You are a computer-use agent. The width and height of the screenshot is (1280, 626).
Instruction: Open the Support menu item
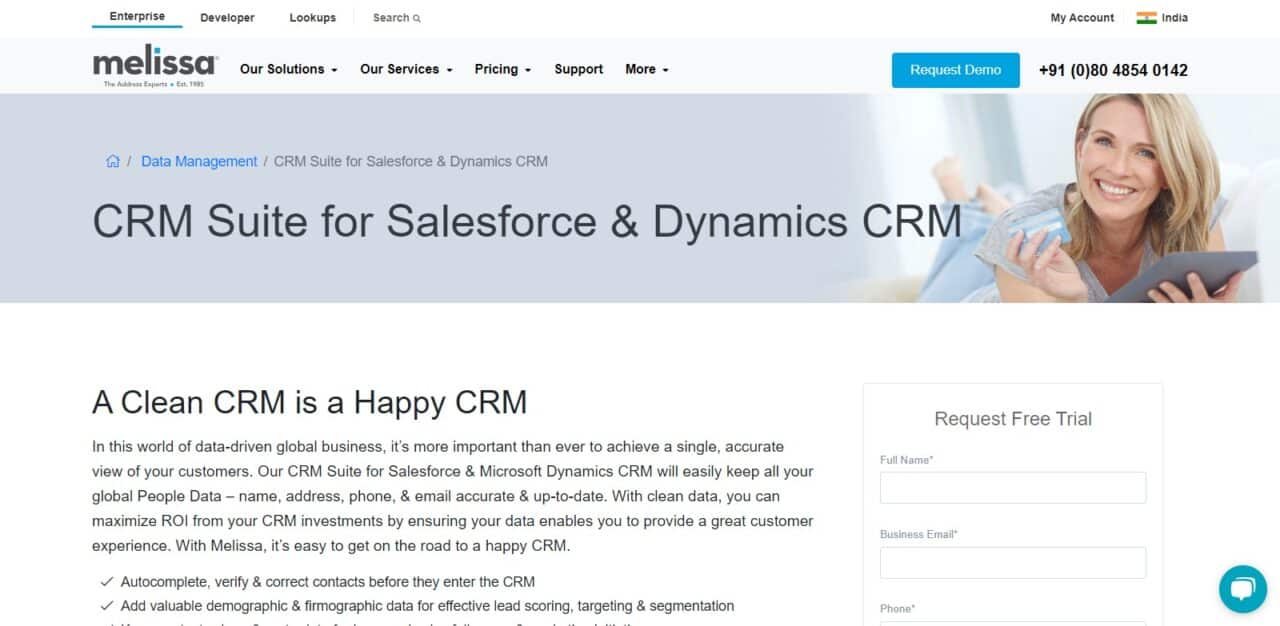tap(579, 69)
